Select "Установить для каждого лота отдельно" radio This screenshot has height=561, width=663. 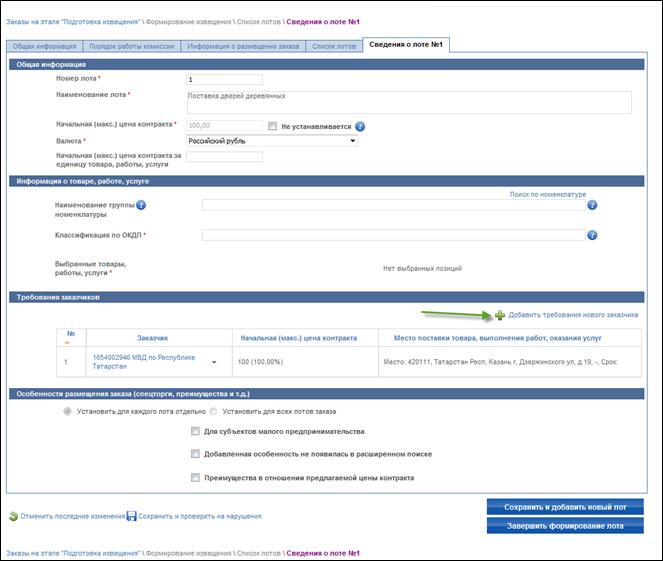click(x=67, y=411)
